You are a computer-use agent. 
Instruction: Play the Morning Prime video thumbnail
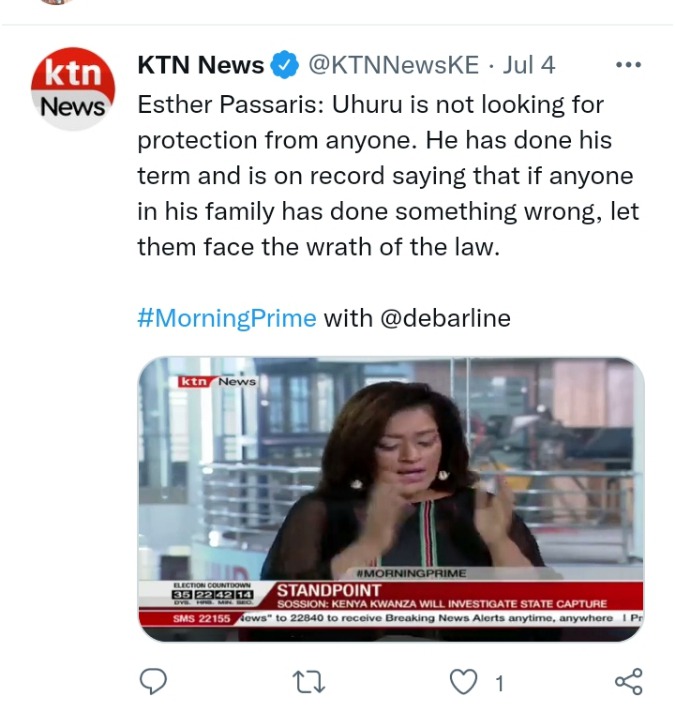point(391,499)
